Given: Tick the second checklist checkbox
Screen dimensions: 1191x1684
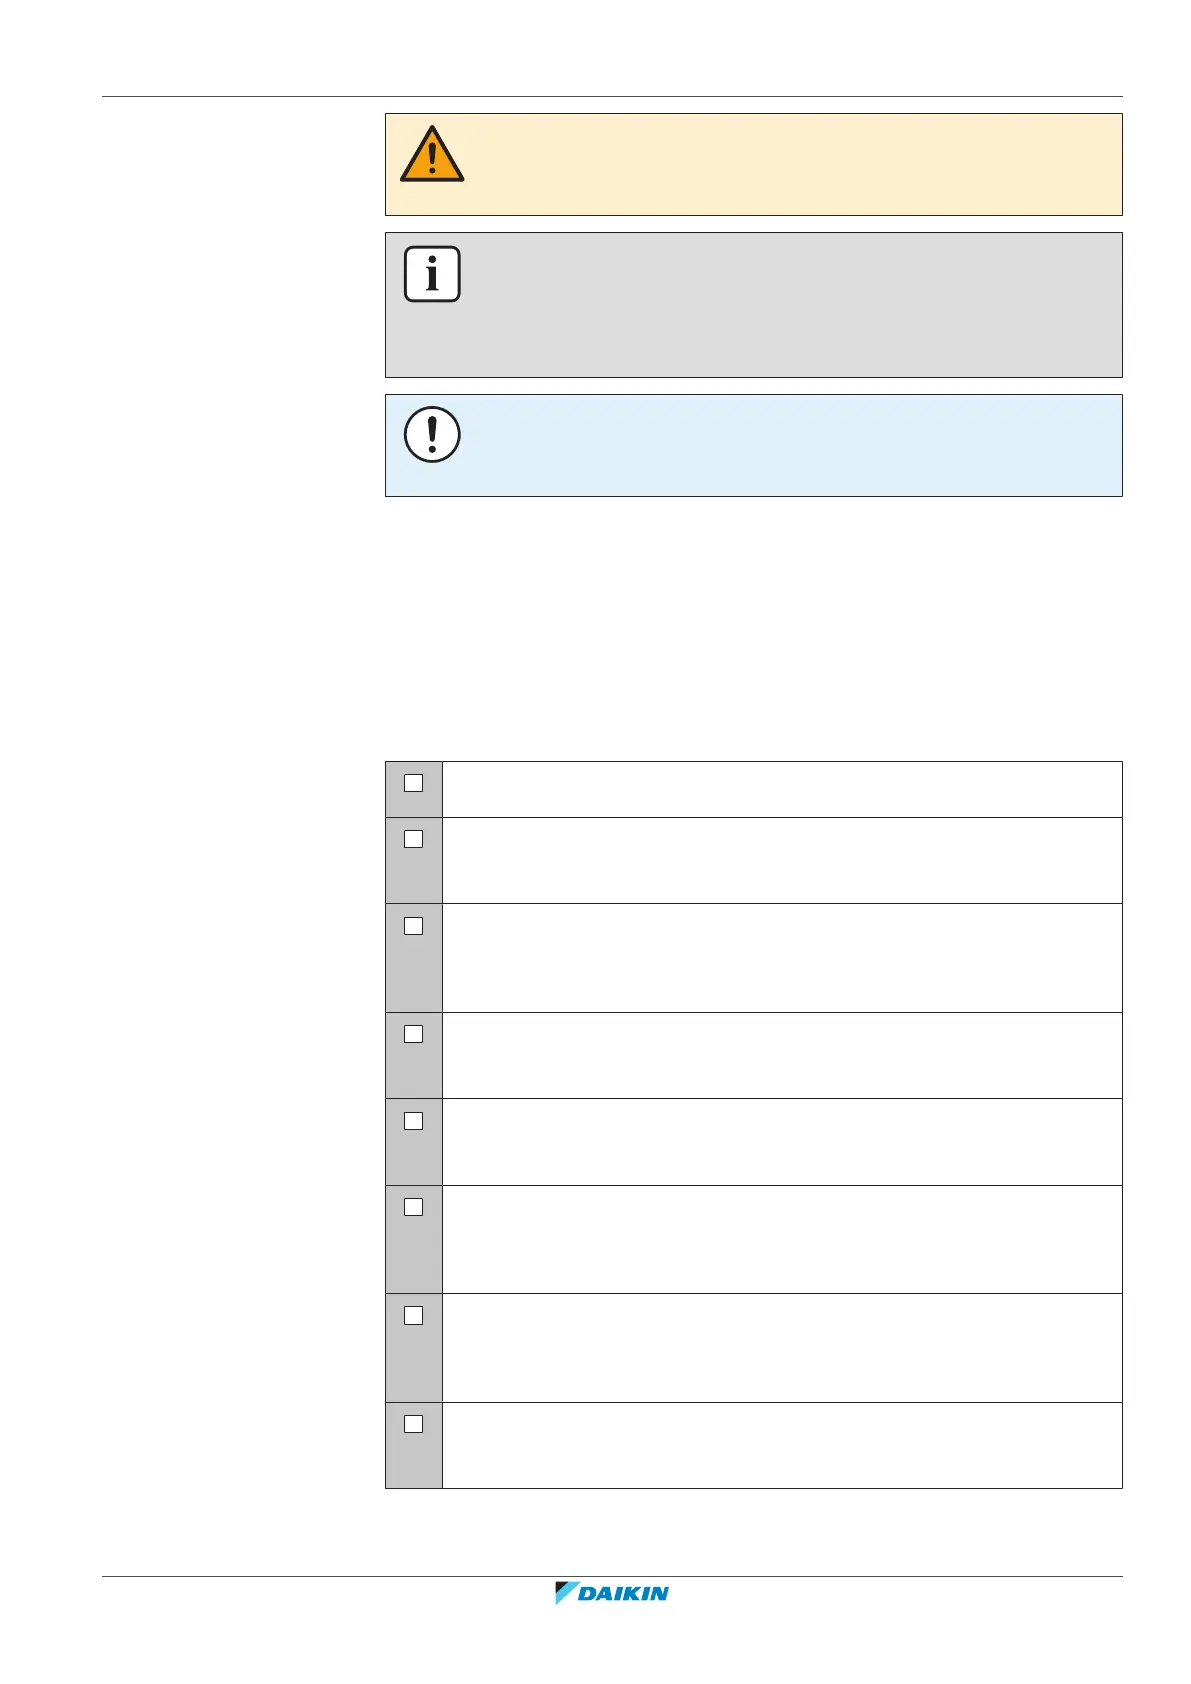Looking at the screenshot, I should tap(413, 839).
